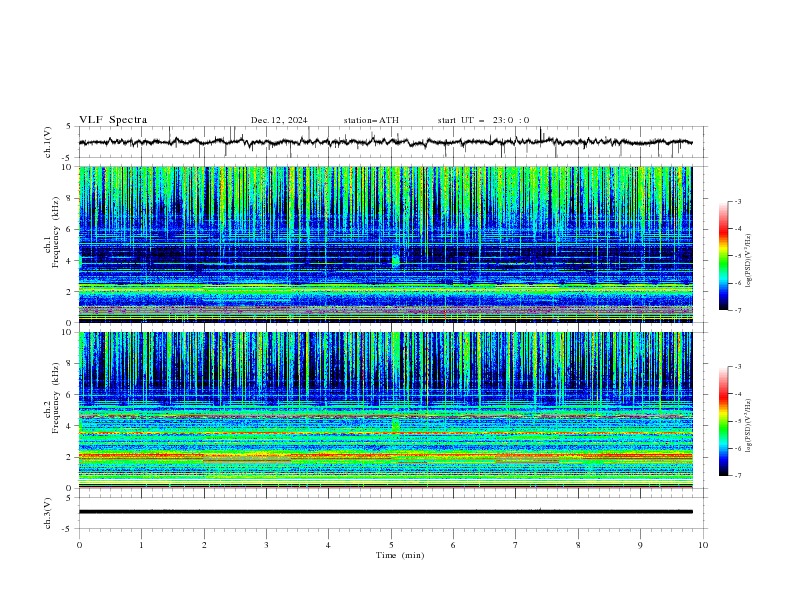The height and width of the screenshot is (612, 792).
Task: Click the "start UT = 23:0 :0" label
Action: [483, 120]
